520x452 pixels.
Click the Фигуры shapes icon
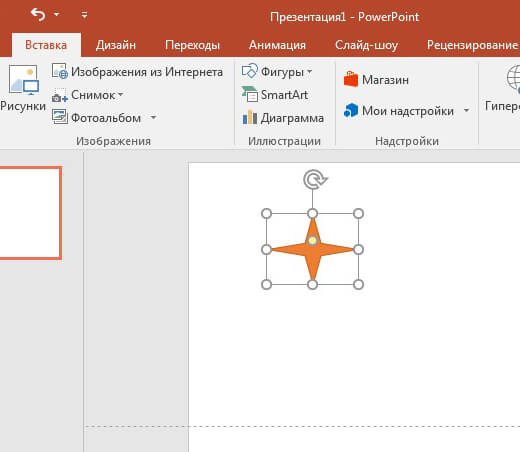click(x=250, y=71)
